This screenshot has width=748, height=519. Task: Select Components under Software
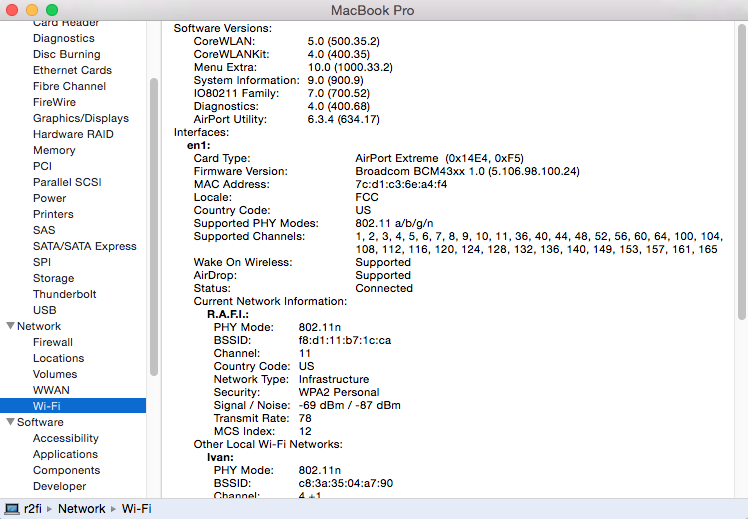coord(66,470)
